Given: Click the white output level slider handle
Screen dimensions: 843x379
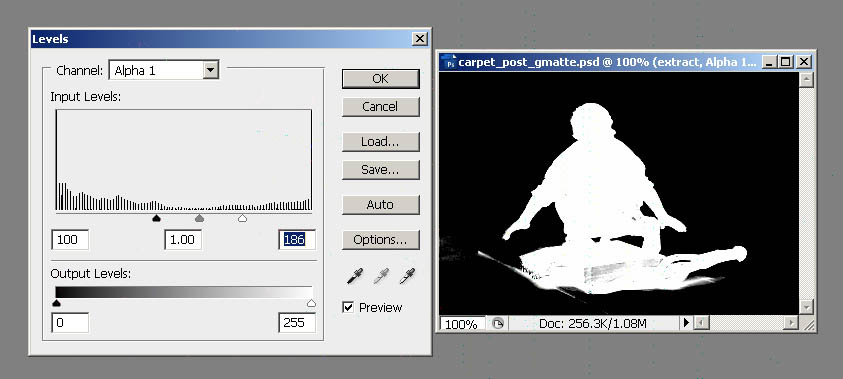Looking at the screenshot, I should (311, 304).
